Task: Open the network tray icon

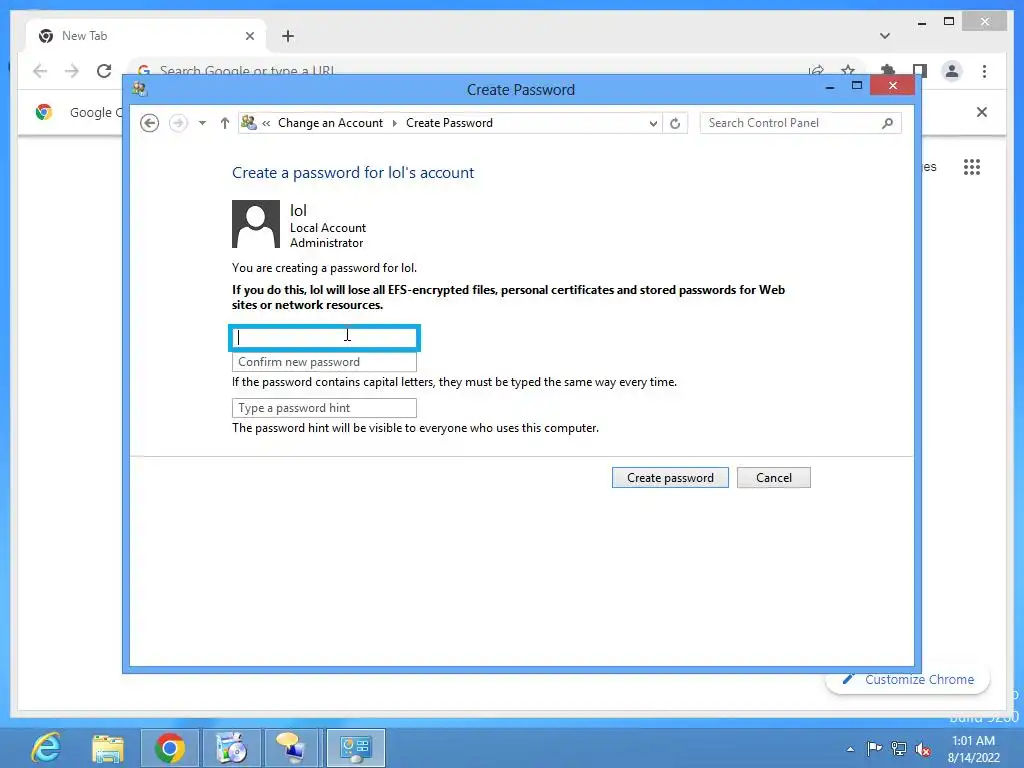Action: (x=899, y=749)
